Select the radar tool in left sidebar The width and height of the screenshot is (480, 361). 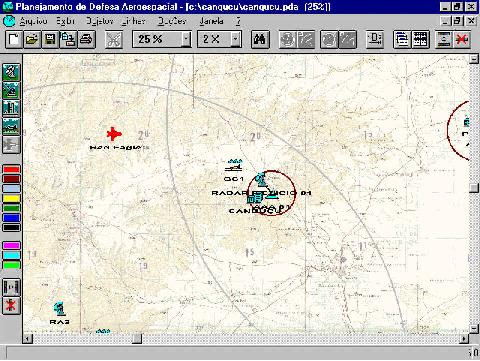pos(11,72)
